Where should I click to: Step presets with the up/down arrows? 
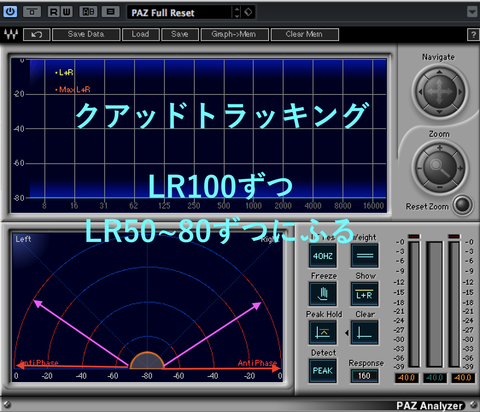(x=237, y=13)
